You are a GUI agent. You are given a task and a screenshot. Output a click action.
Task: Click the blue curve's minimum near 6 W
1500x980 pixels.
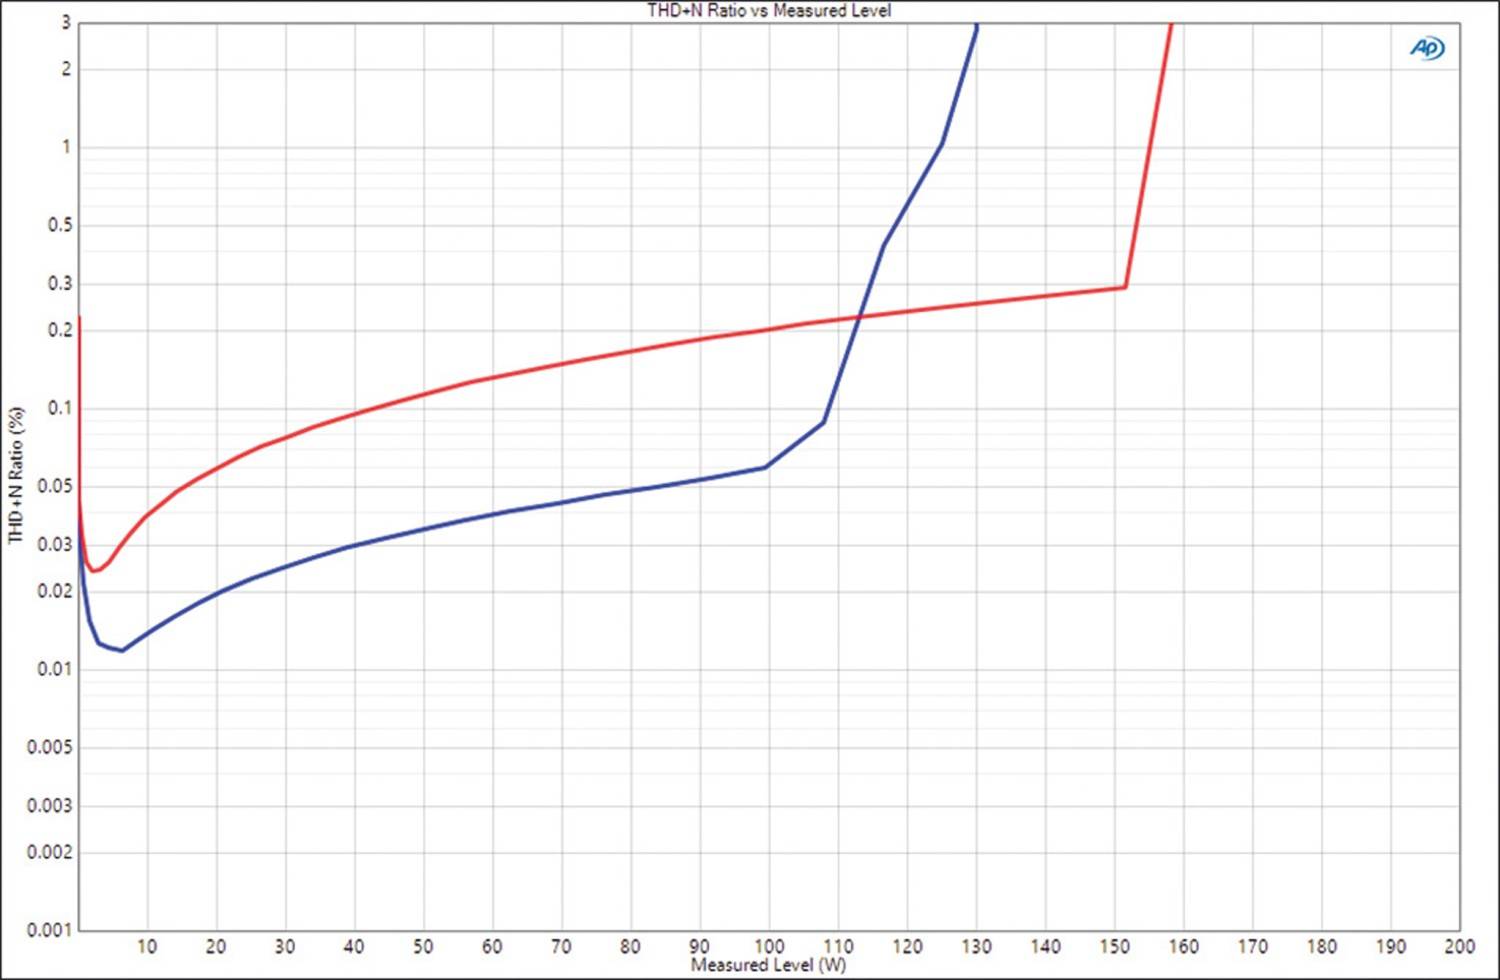121,651
